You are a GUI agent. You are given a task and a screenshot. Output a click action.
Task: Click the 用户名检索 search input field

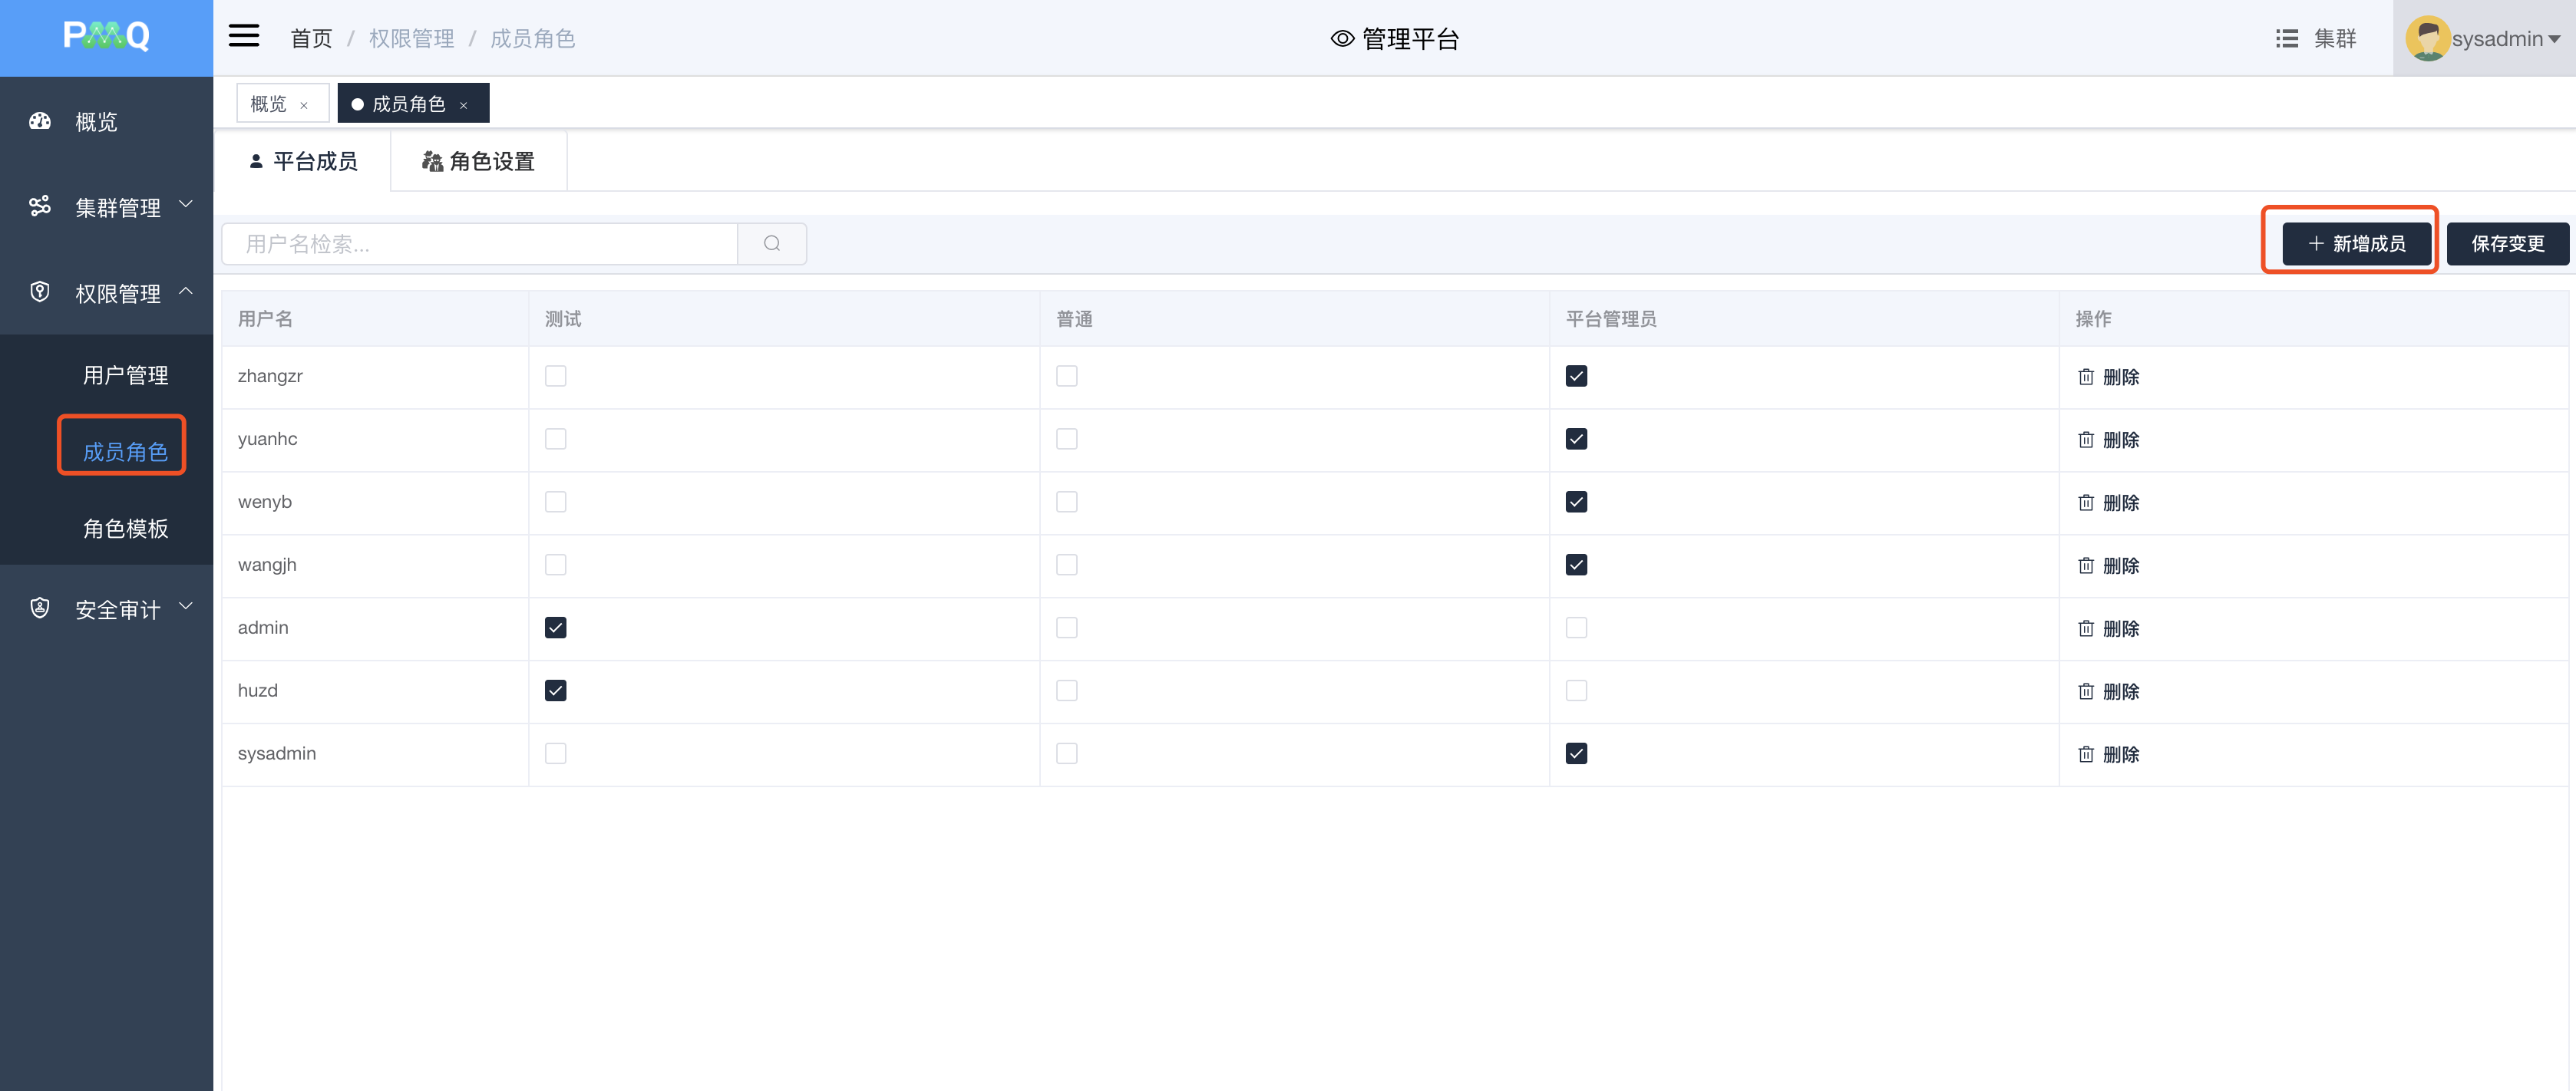(480, 244)
